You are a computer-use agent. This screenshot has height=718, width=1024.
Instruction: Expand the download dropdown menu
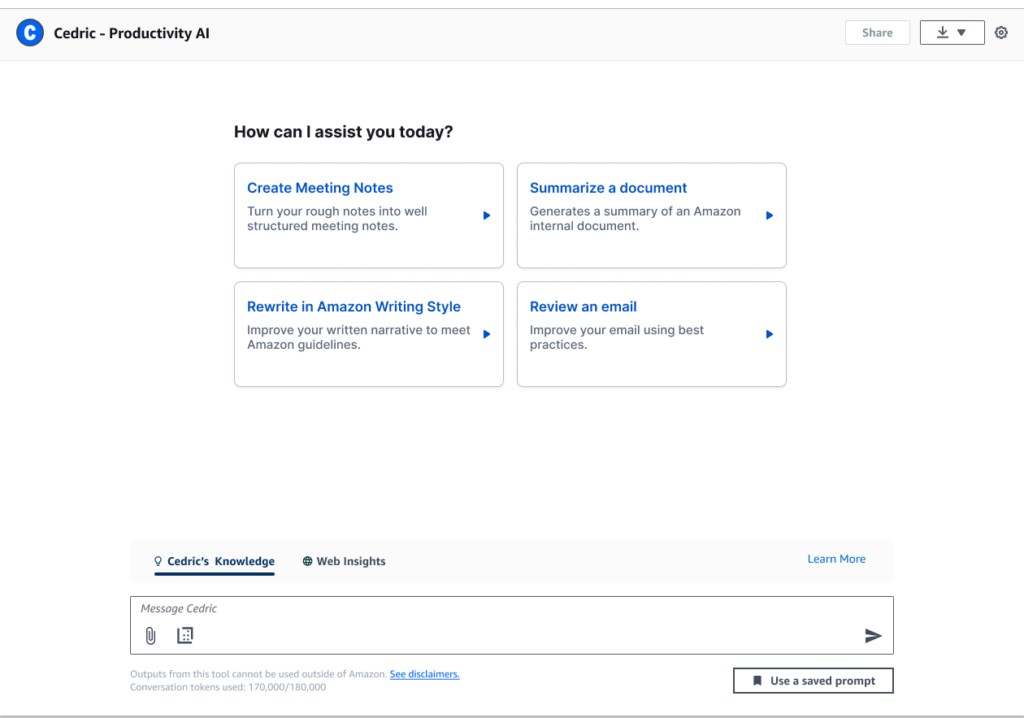[952, 33]
